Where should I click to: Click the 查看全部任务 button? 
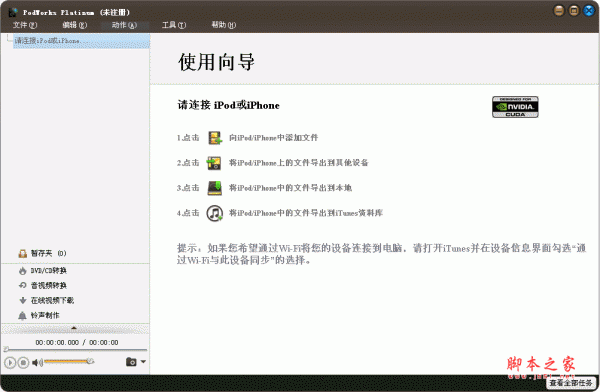pos(571,382)
